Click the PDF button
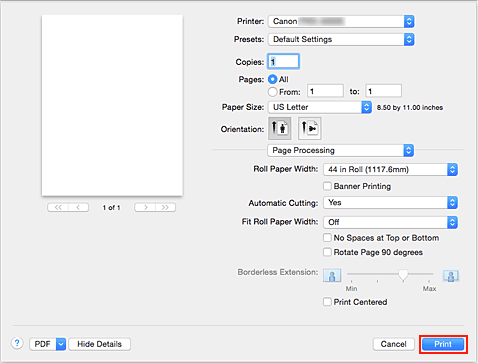Image resolution: width=478 pixels, height=363 pixels. [43, 344]
